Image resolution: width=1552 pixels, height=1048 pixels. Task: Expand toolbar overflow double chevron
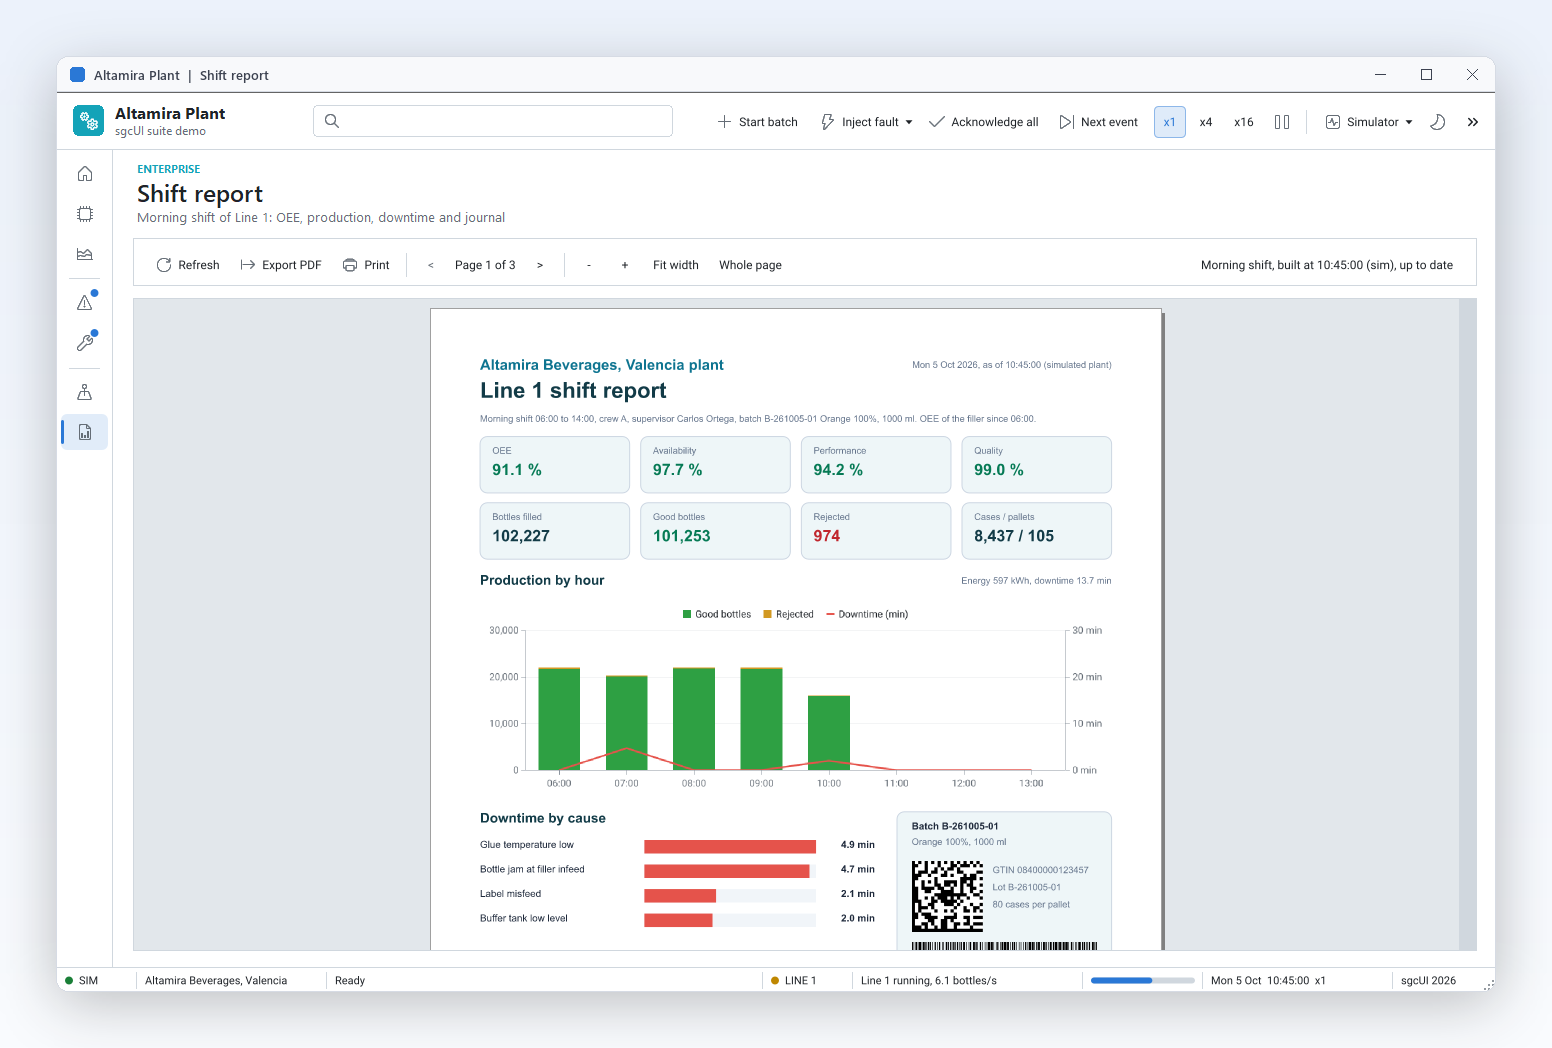(1472, 122)
